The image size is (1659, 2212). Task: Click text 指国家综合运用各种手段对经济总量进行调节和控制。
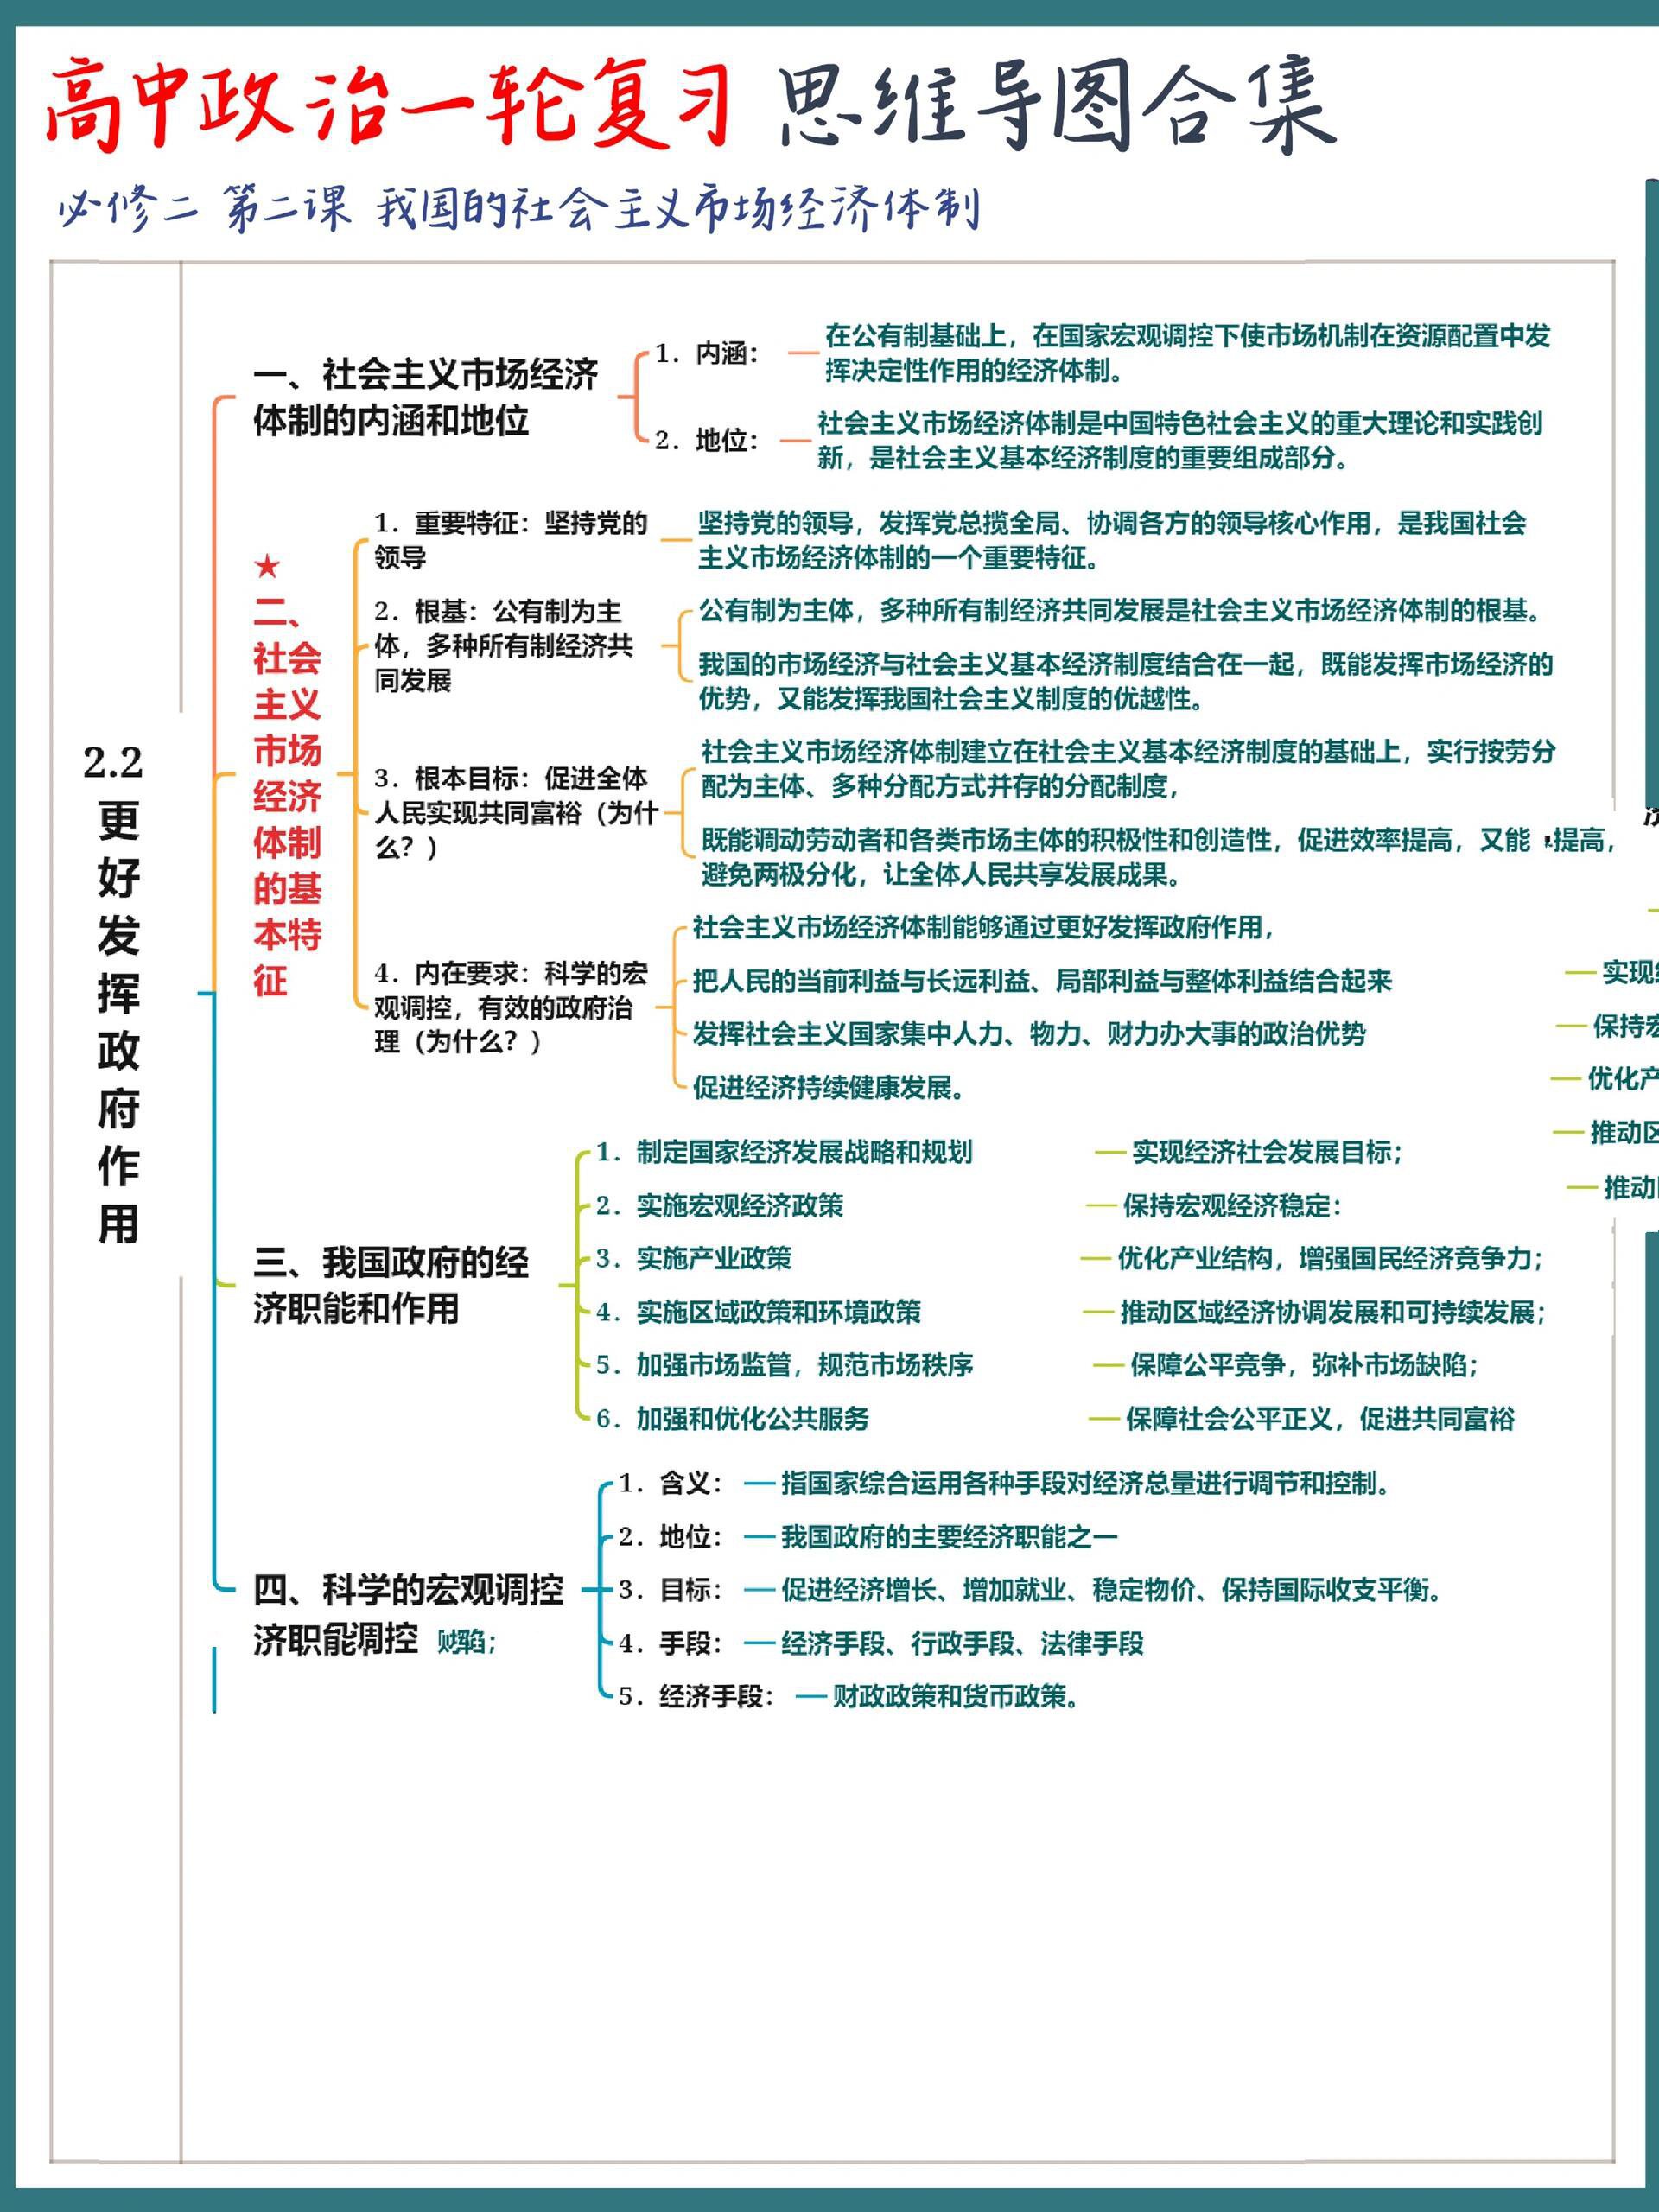(x=1086, y=1483)
